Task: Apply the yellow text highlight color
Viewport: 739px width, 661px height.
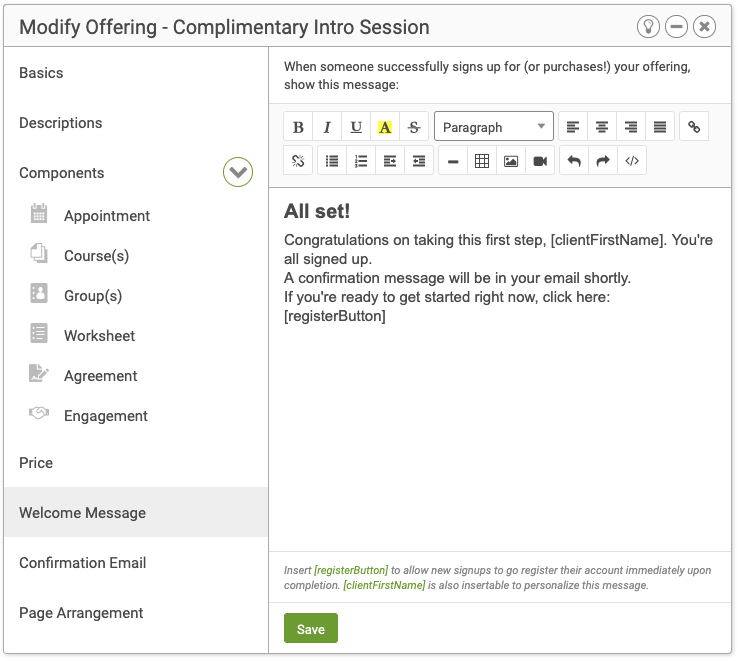Action: point(385,127)
